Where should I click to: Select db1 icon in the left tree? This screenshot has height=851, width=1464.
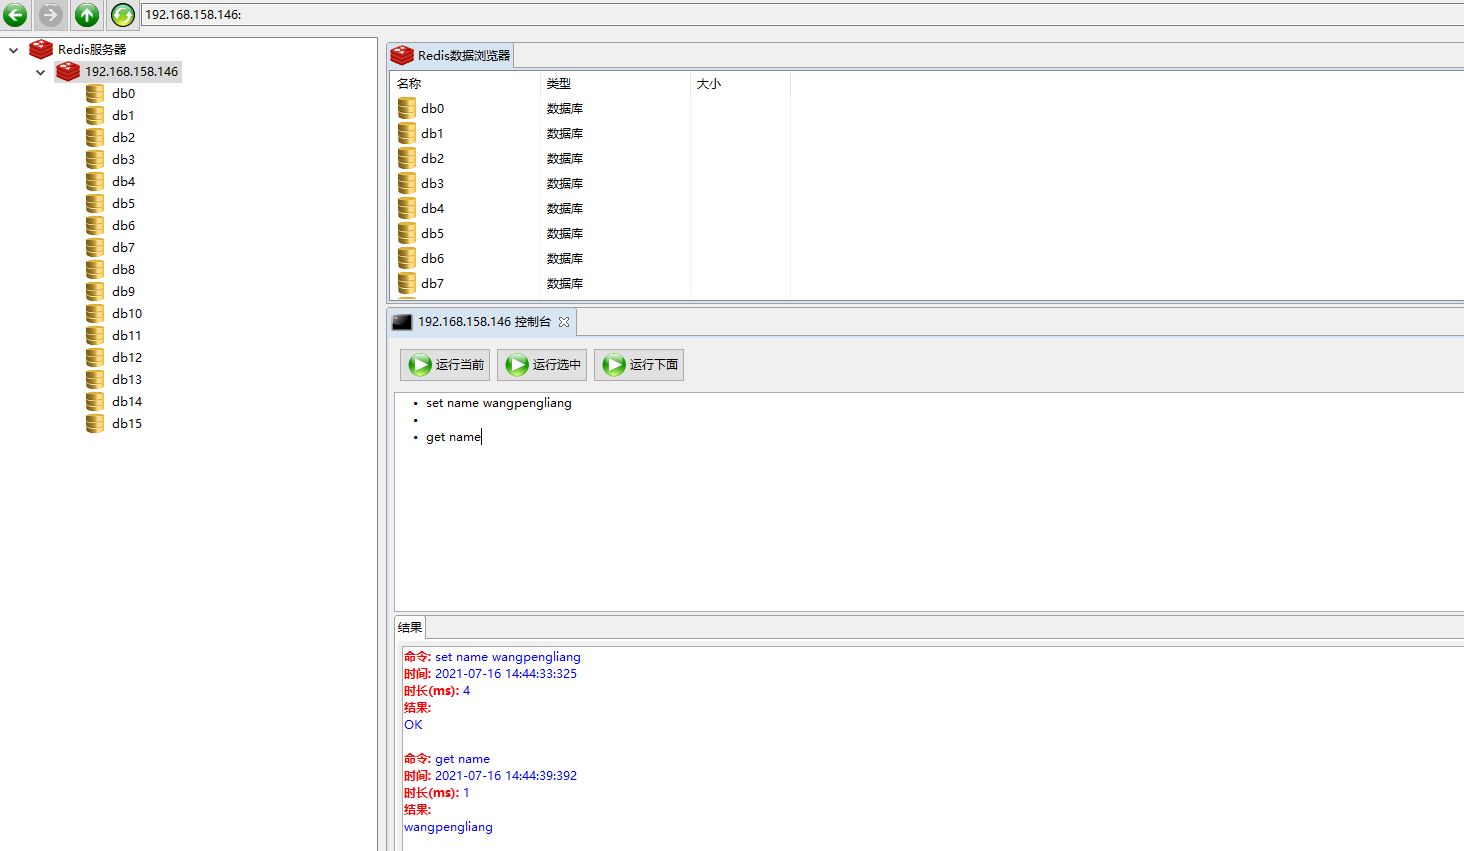95,116
